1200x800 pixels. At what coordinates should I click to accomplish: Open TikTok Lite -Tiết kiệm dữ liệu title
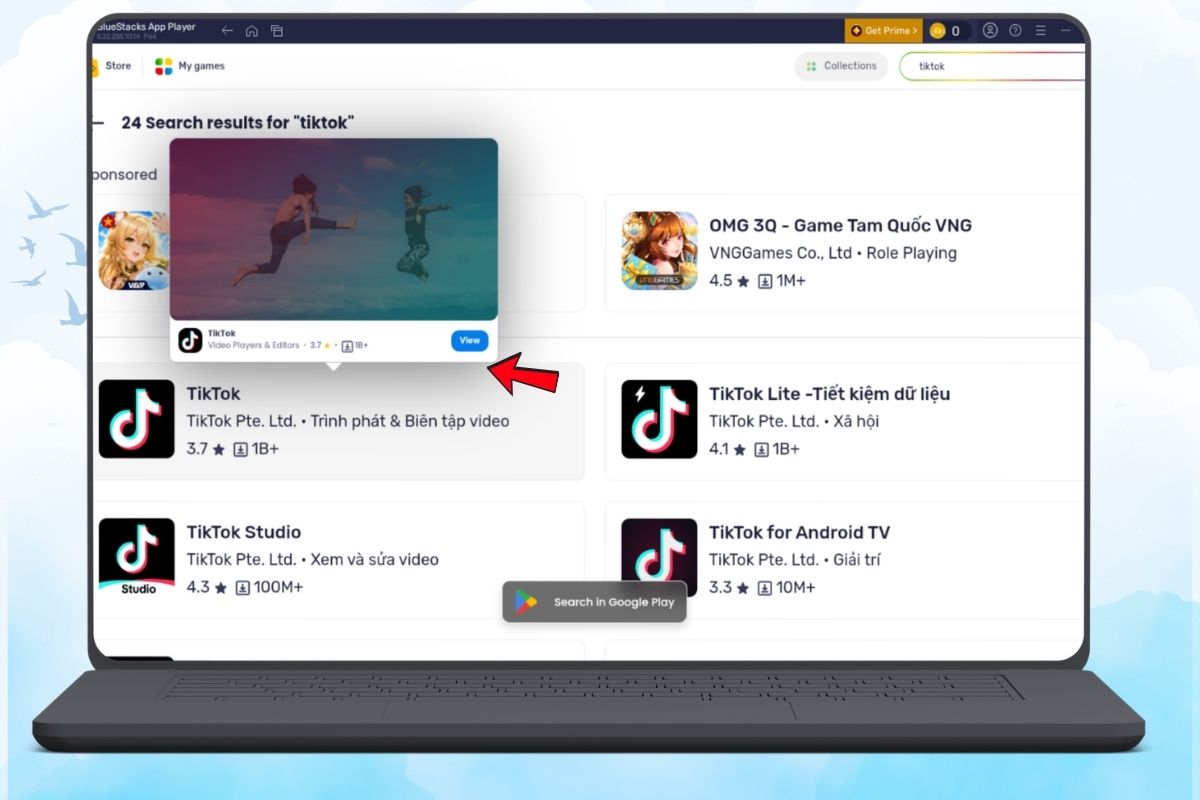pyautogui.click(x=829, y=394)
